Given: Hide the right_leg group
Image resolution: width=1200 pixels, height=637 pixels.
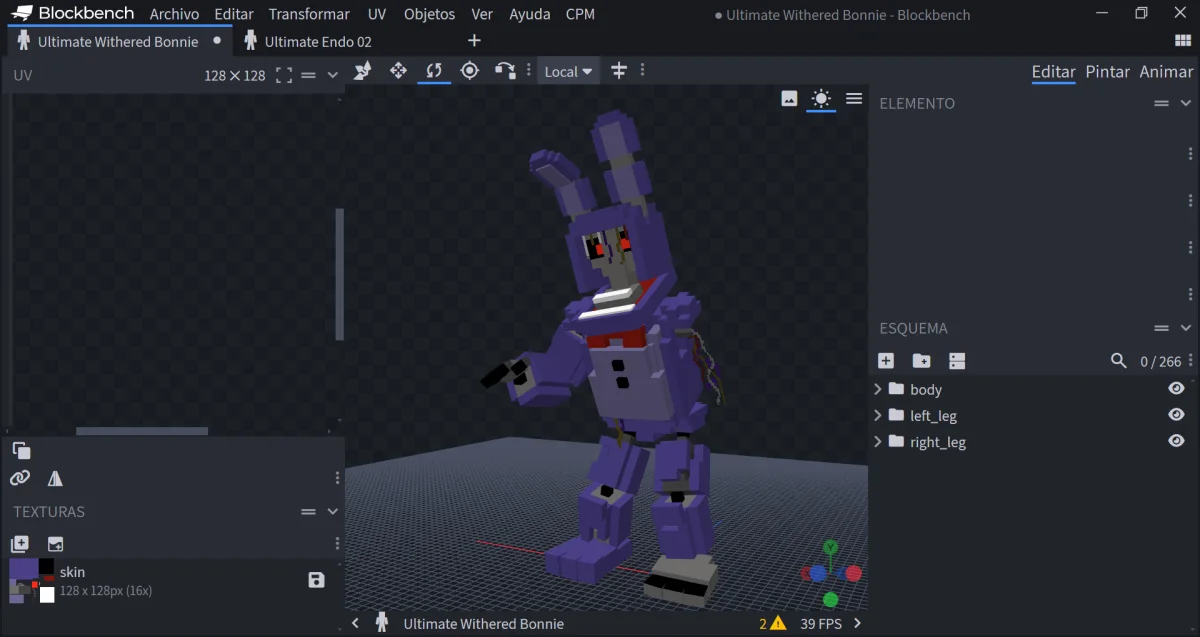Looking at the screenshot, I should click(1176, 441).
